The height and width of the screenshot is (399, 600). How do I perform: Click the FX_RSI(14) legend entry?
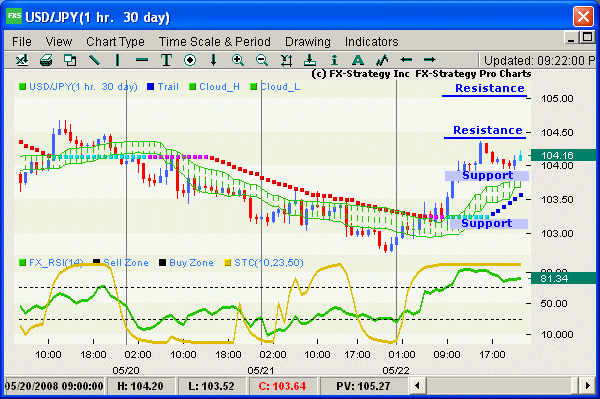pos(51,263)
